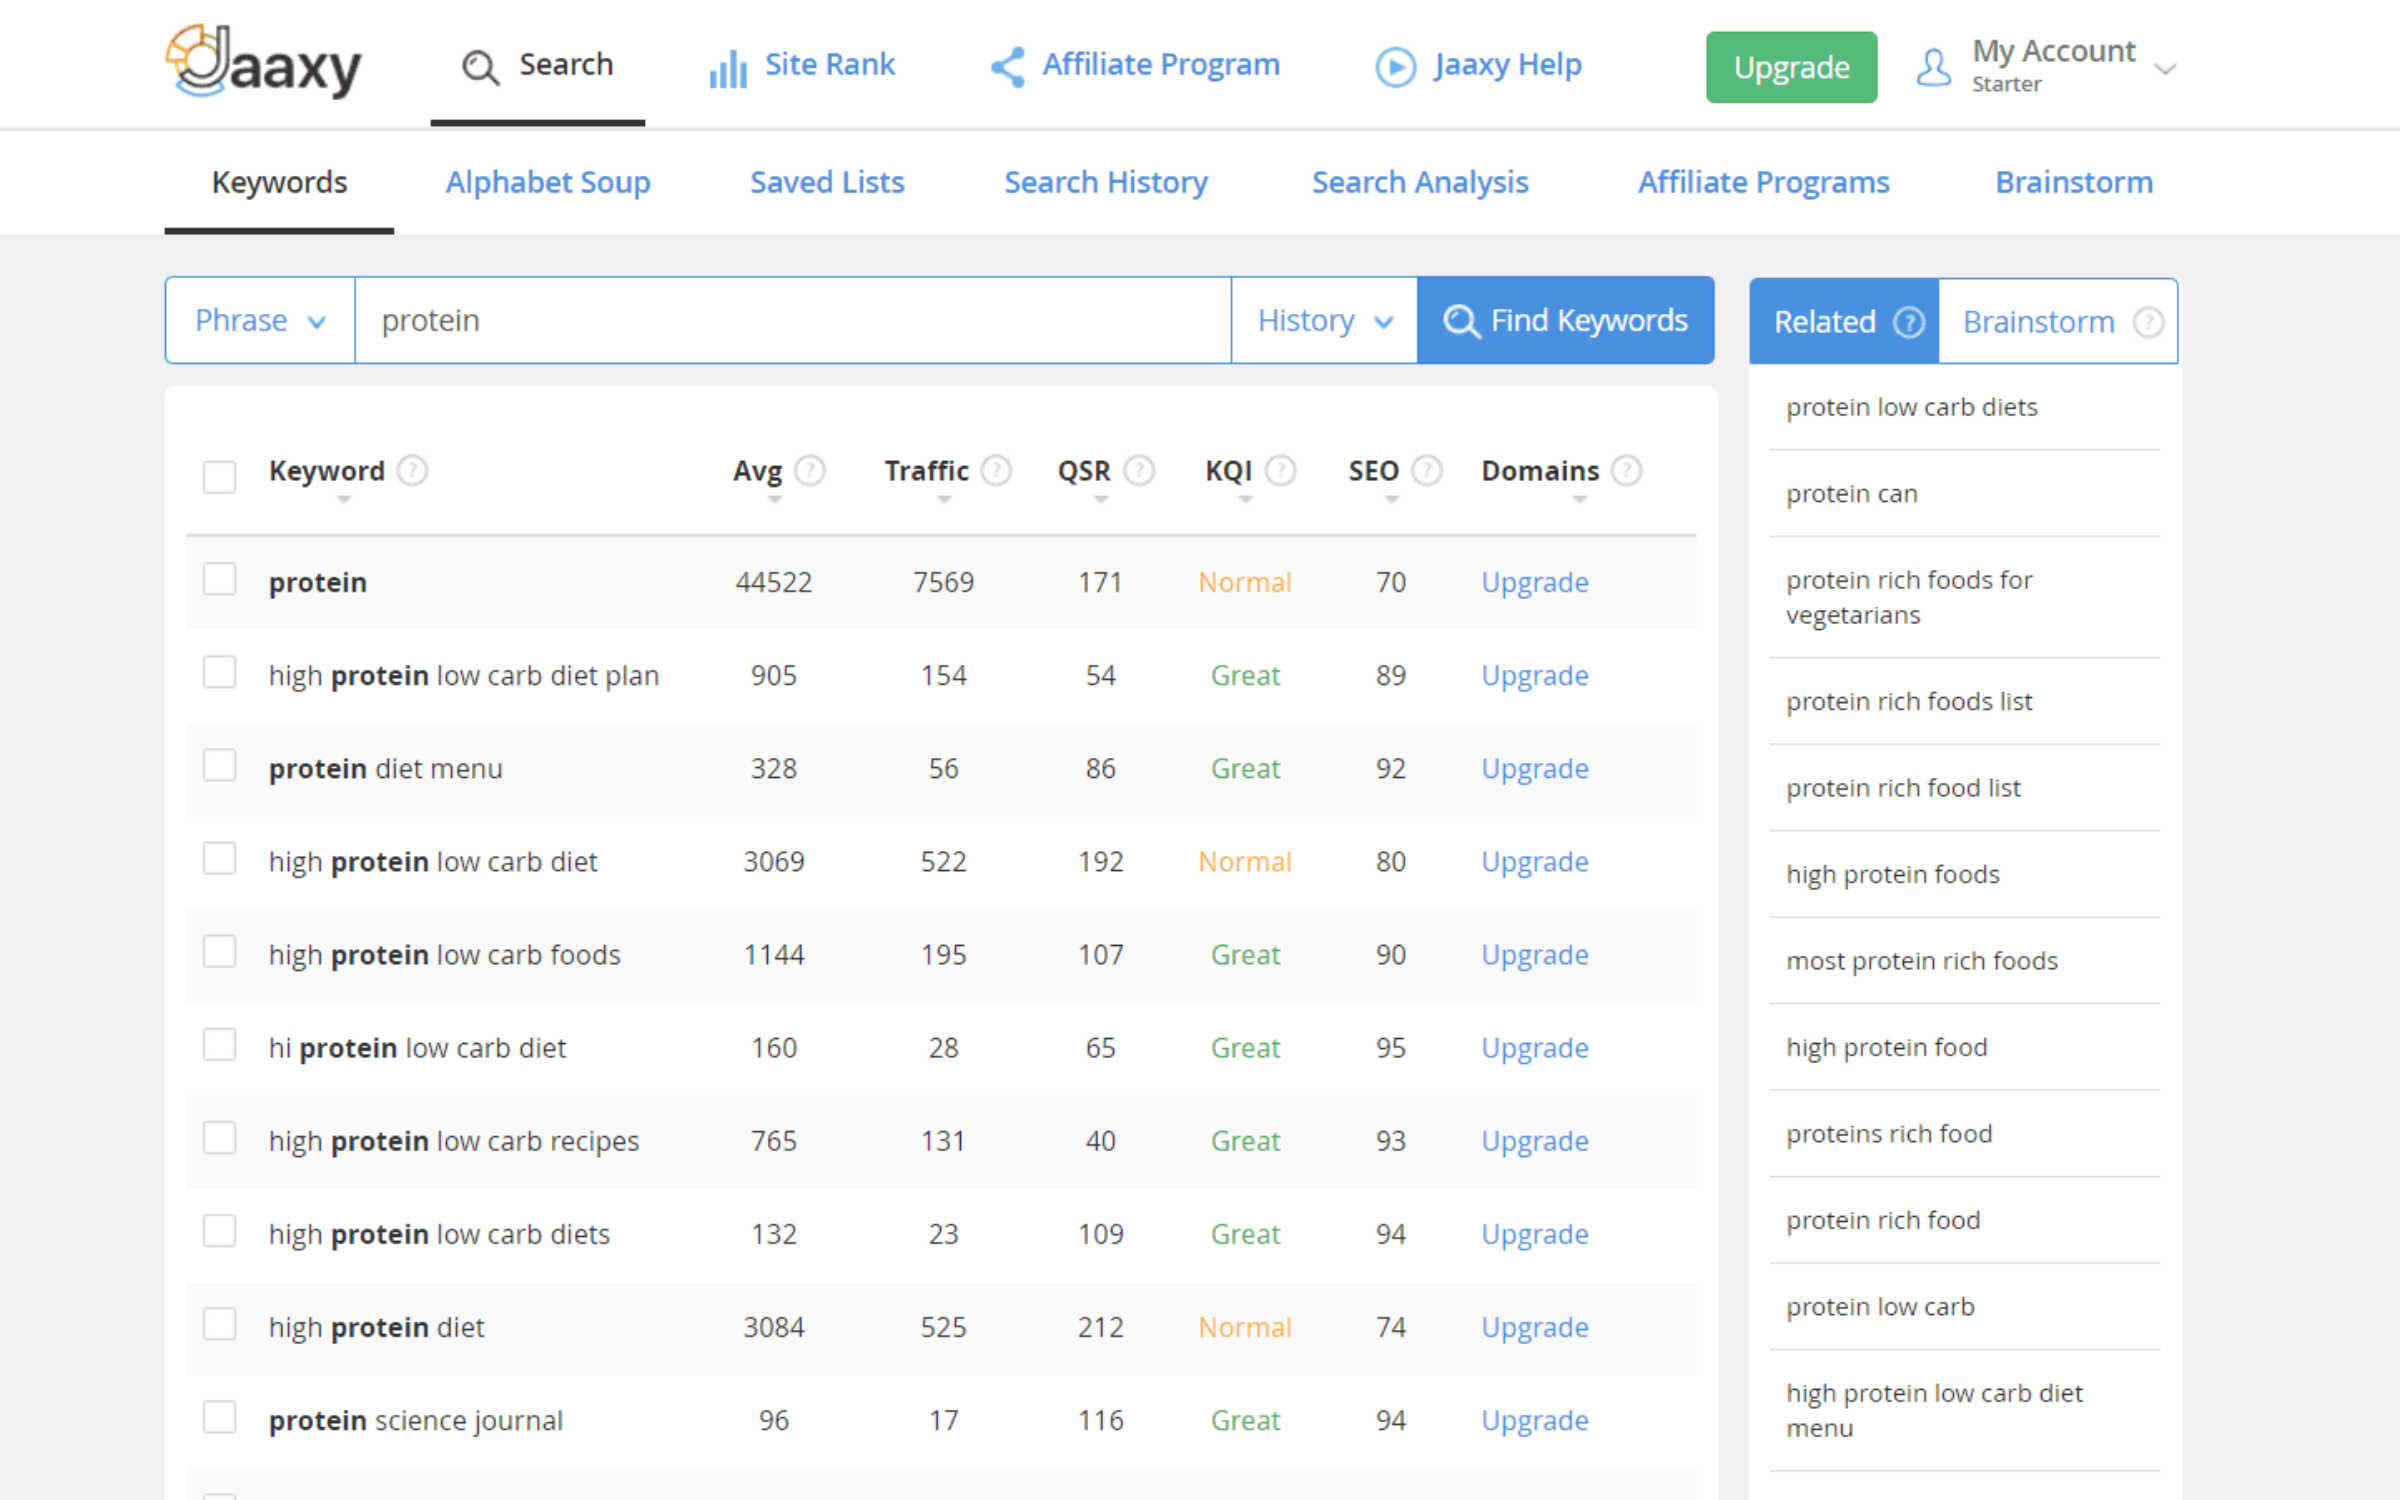Viewport: 2400px width, 1500px height.
Task: Switch to the Alphabet Soup tab
Action: [548, 182]
